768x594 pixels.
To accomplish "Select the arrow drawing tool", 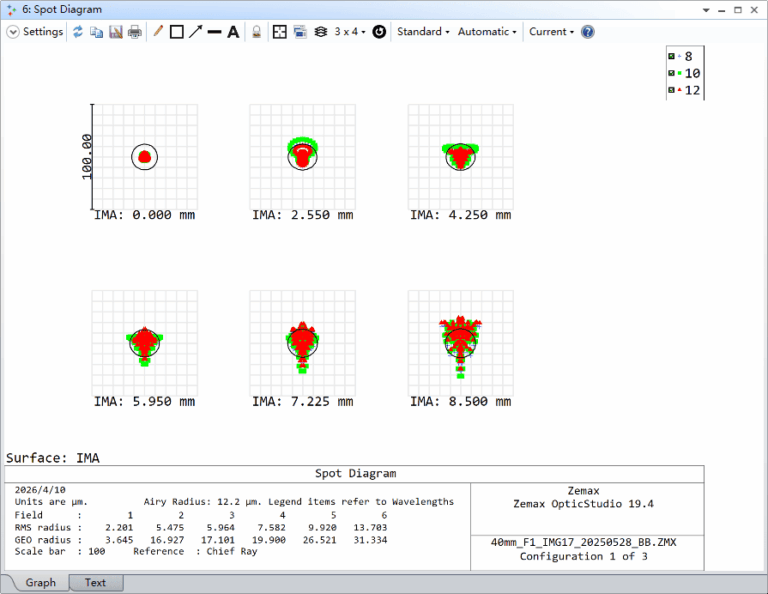I will tap(196, 32).
